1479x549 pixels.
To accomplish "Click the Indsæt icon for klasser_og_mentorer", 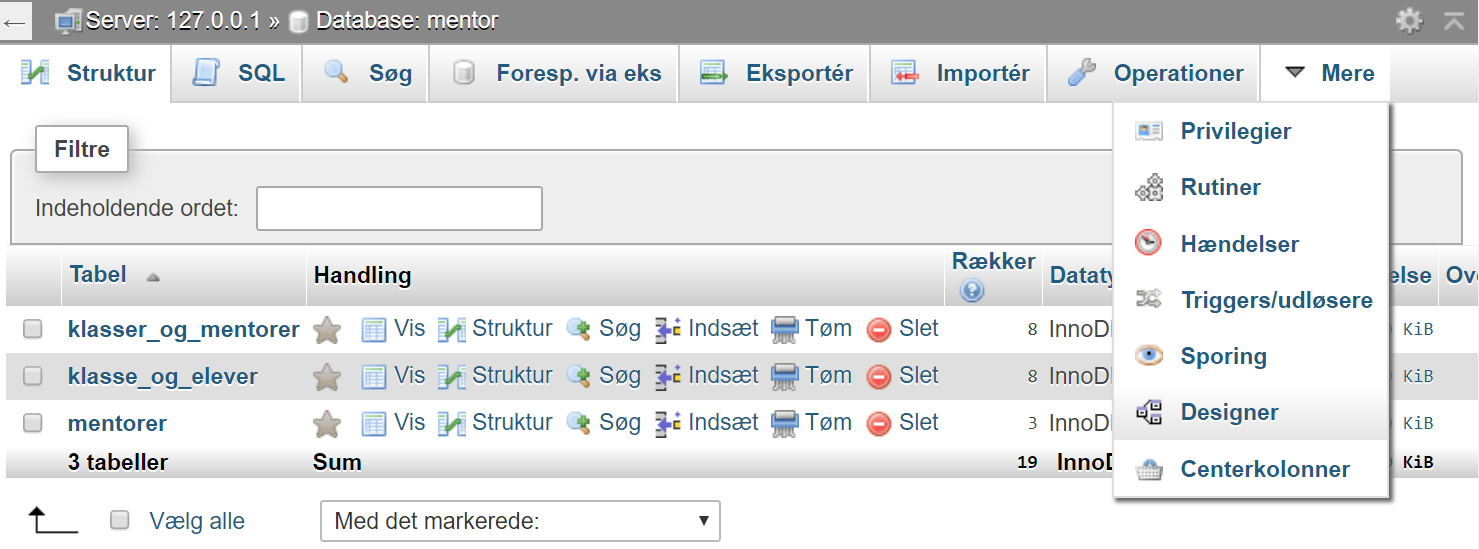I will [668, 329].
